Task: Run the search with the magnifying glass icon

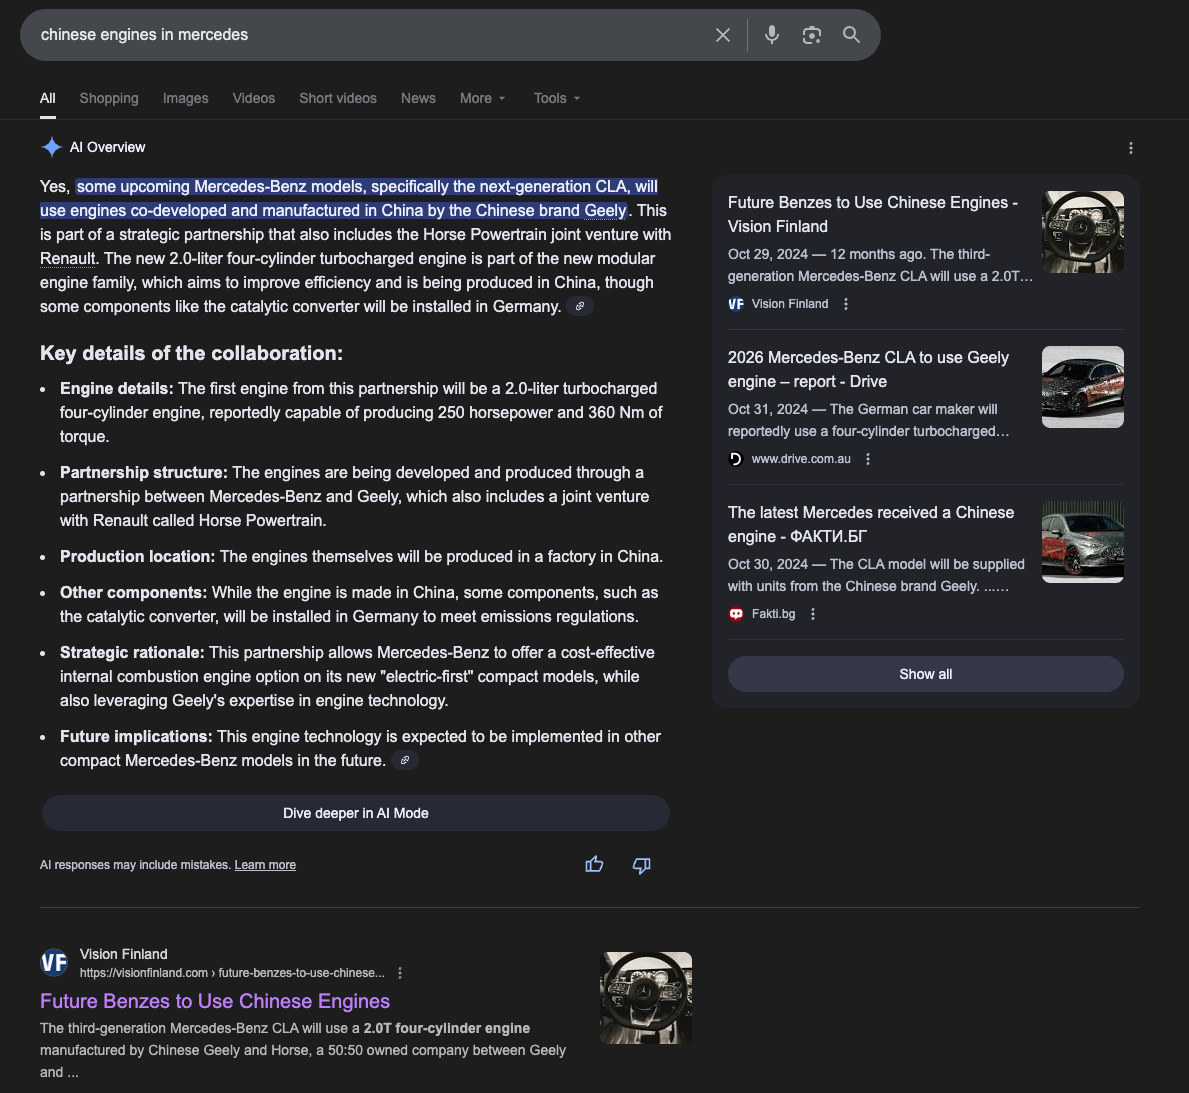Action: [852, 35]
